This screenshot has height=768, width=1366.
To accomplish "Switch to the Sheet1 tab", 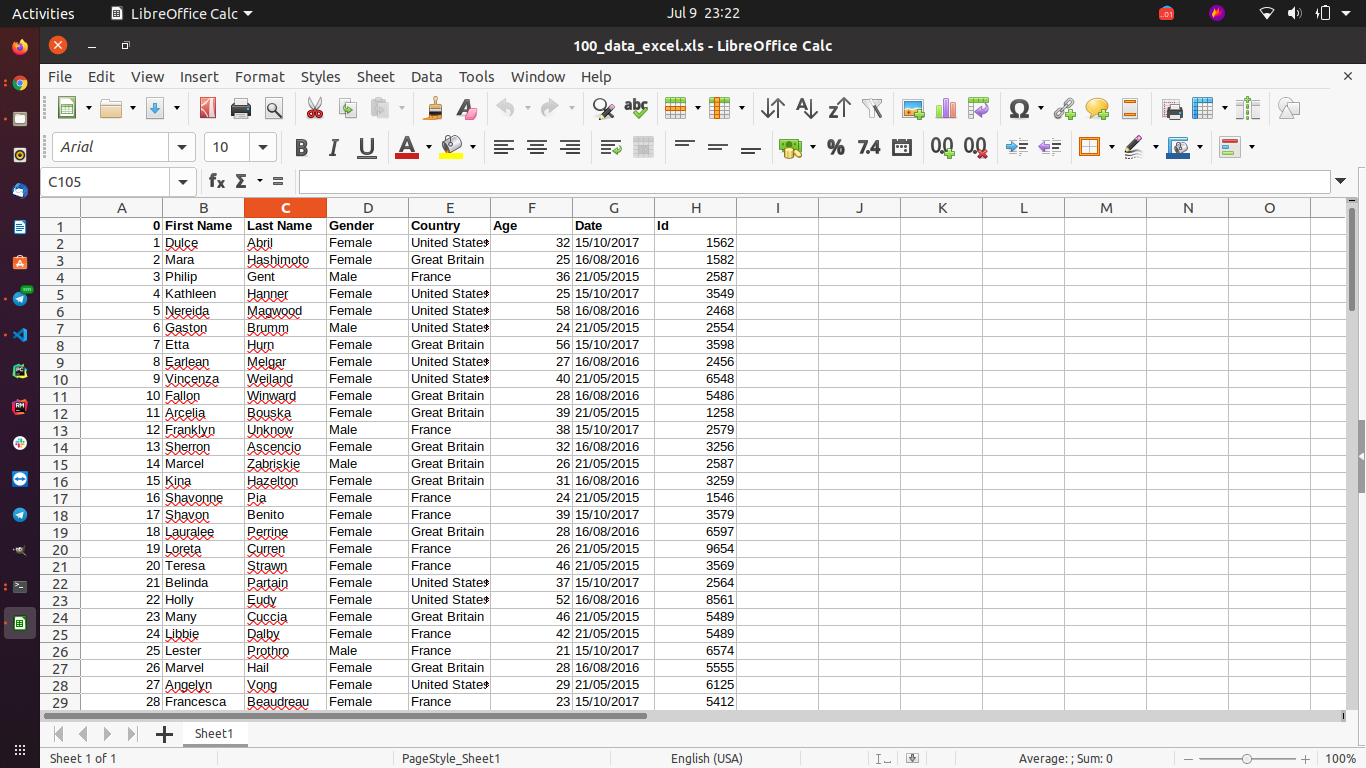I will [213, 733].
